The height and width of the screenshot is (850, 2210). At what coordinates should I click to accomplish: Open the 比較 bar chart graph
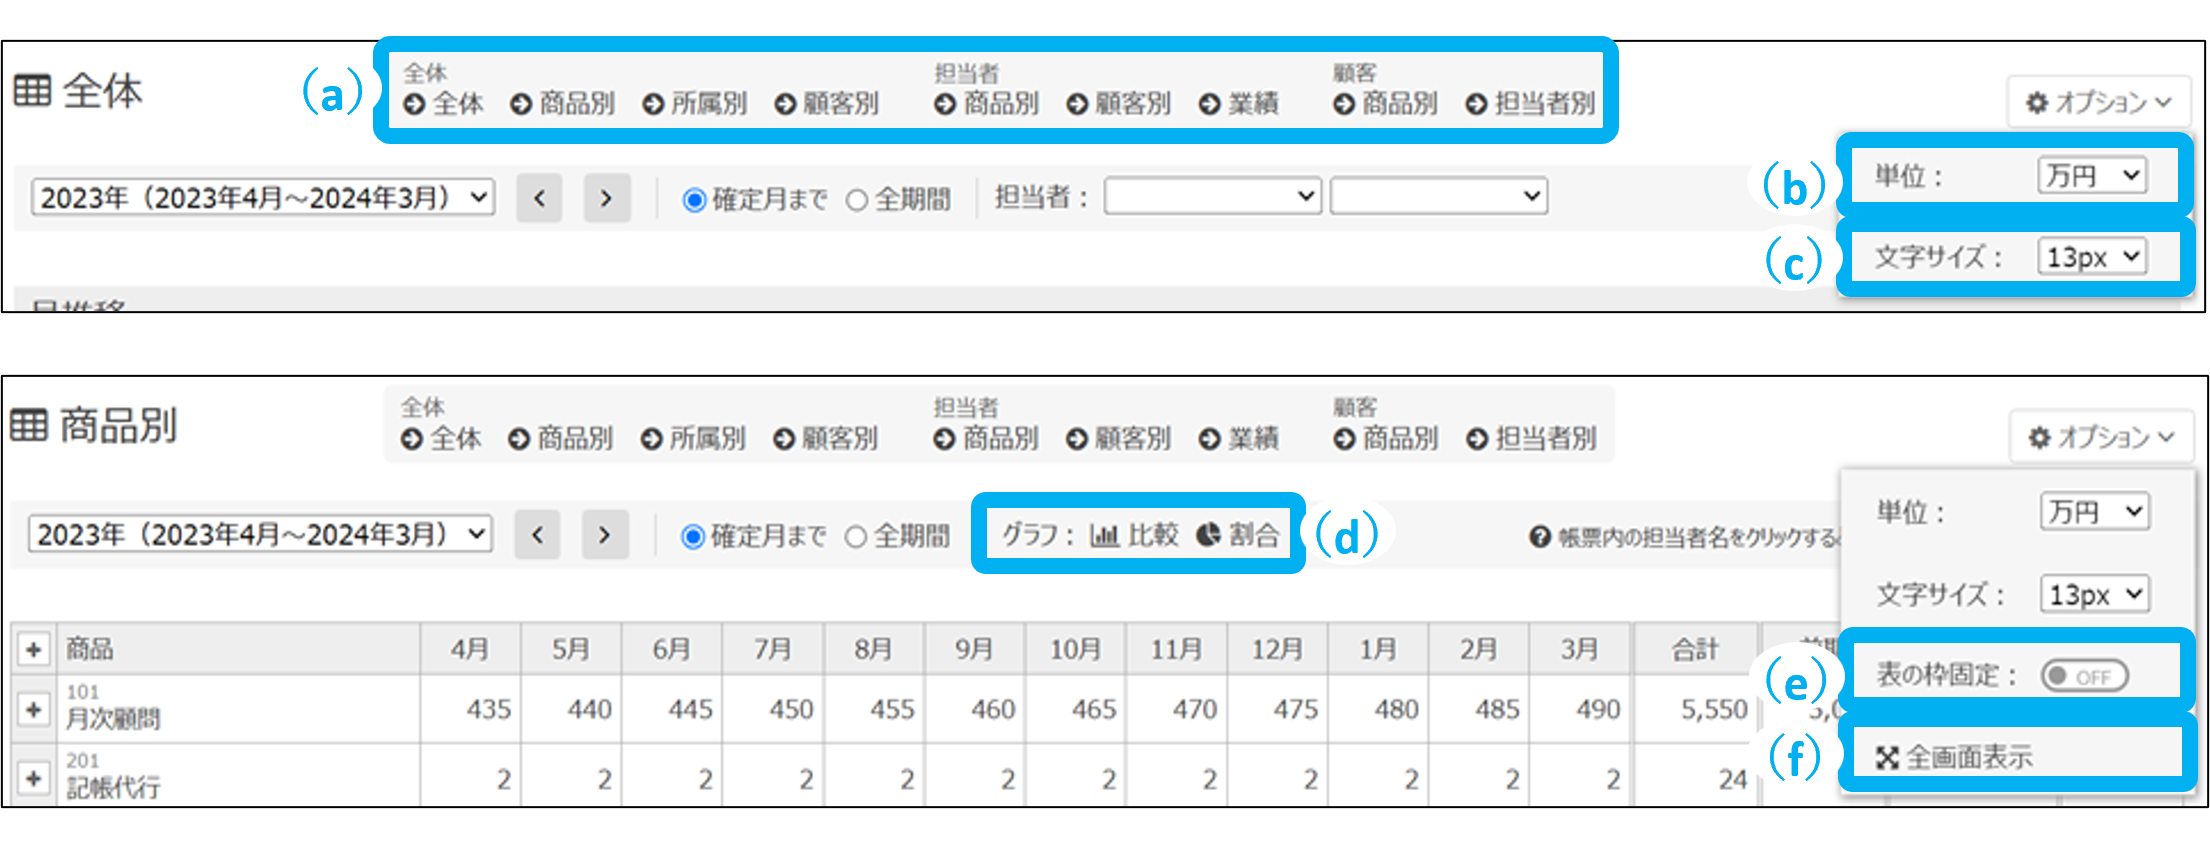pyautogui.click(x=1134, y=535)
